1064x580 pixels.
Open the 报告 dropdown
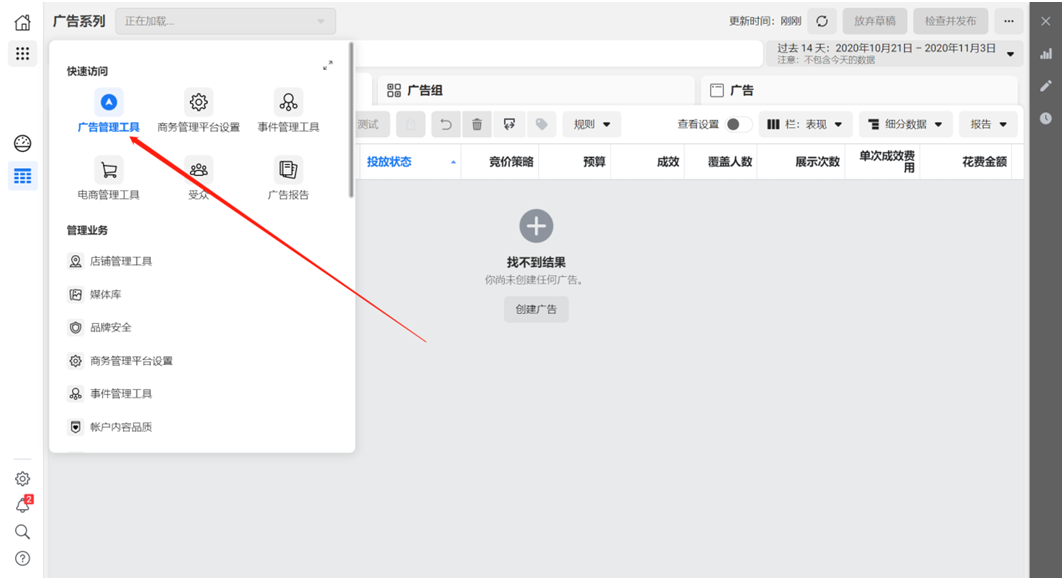tap(986, 123)
